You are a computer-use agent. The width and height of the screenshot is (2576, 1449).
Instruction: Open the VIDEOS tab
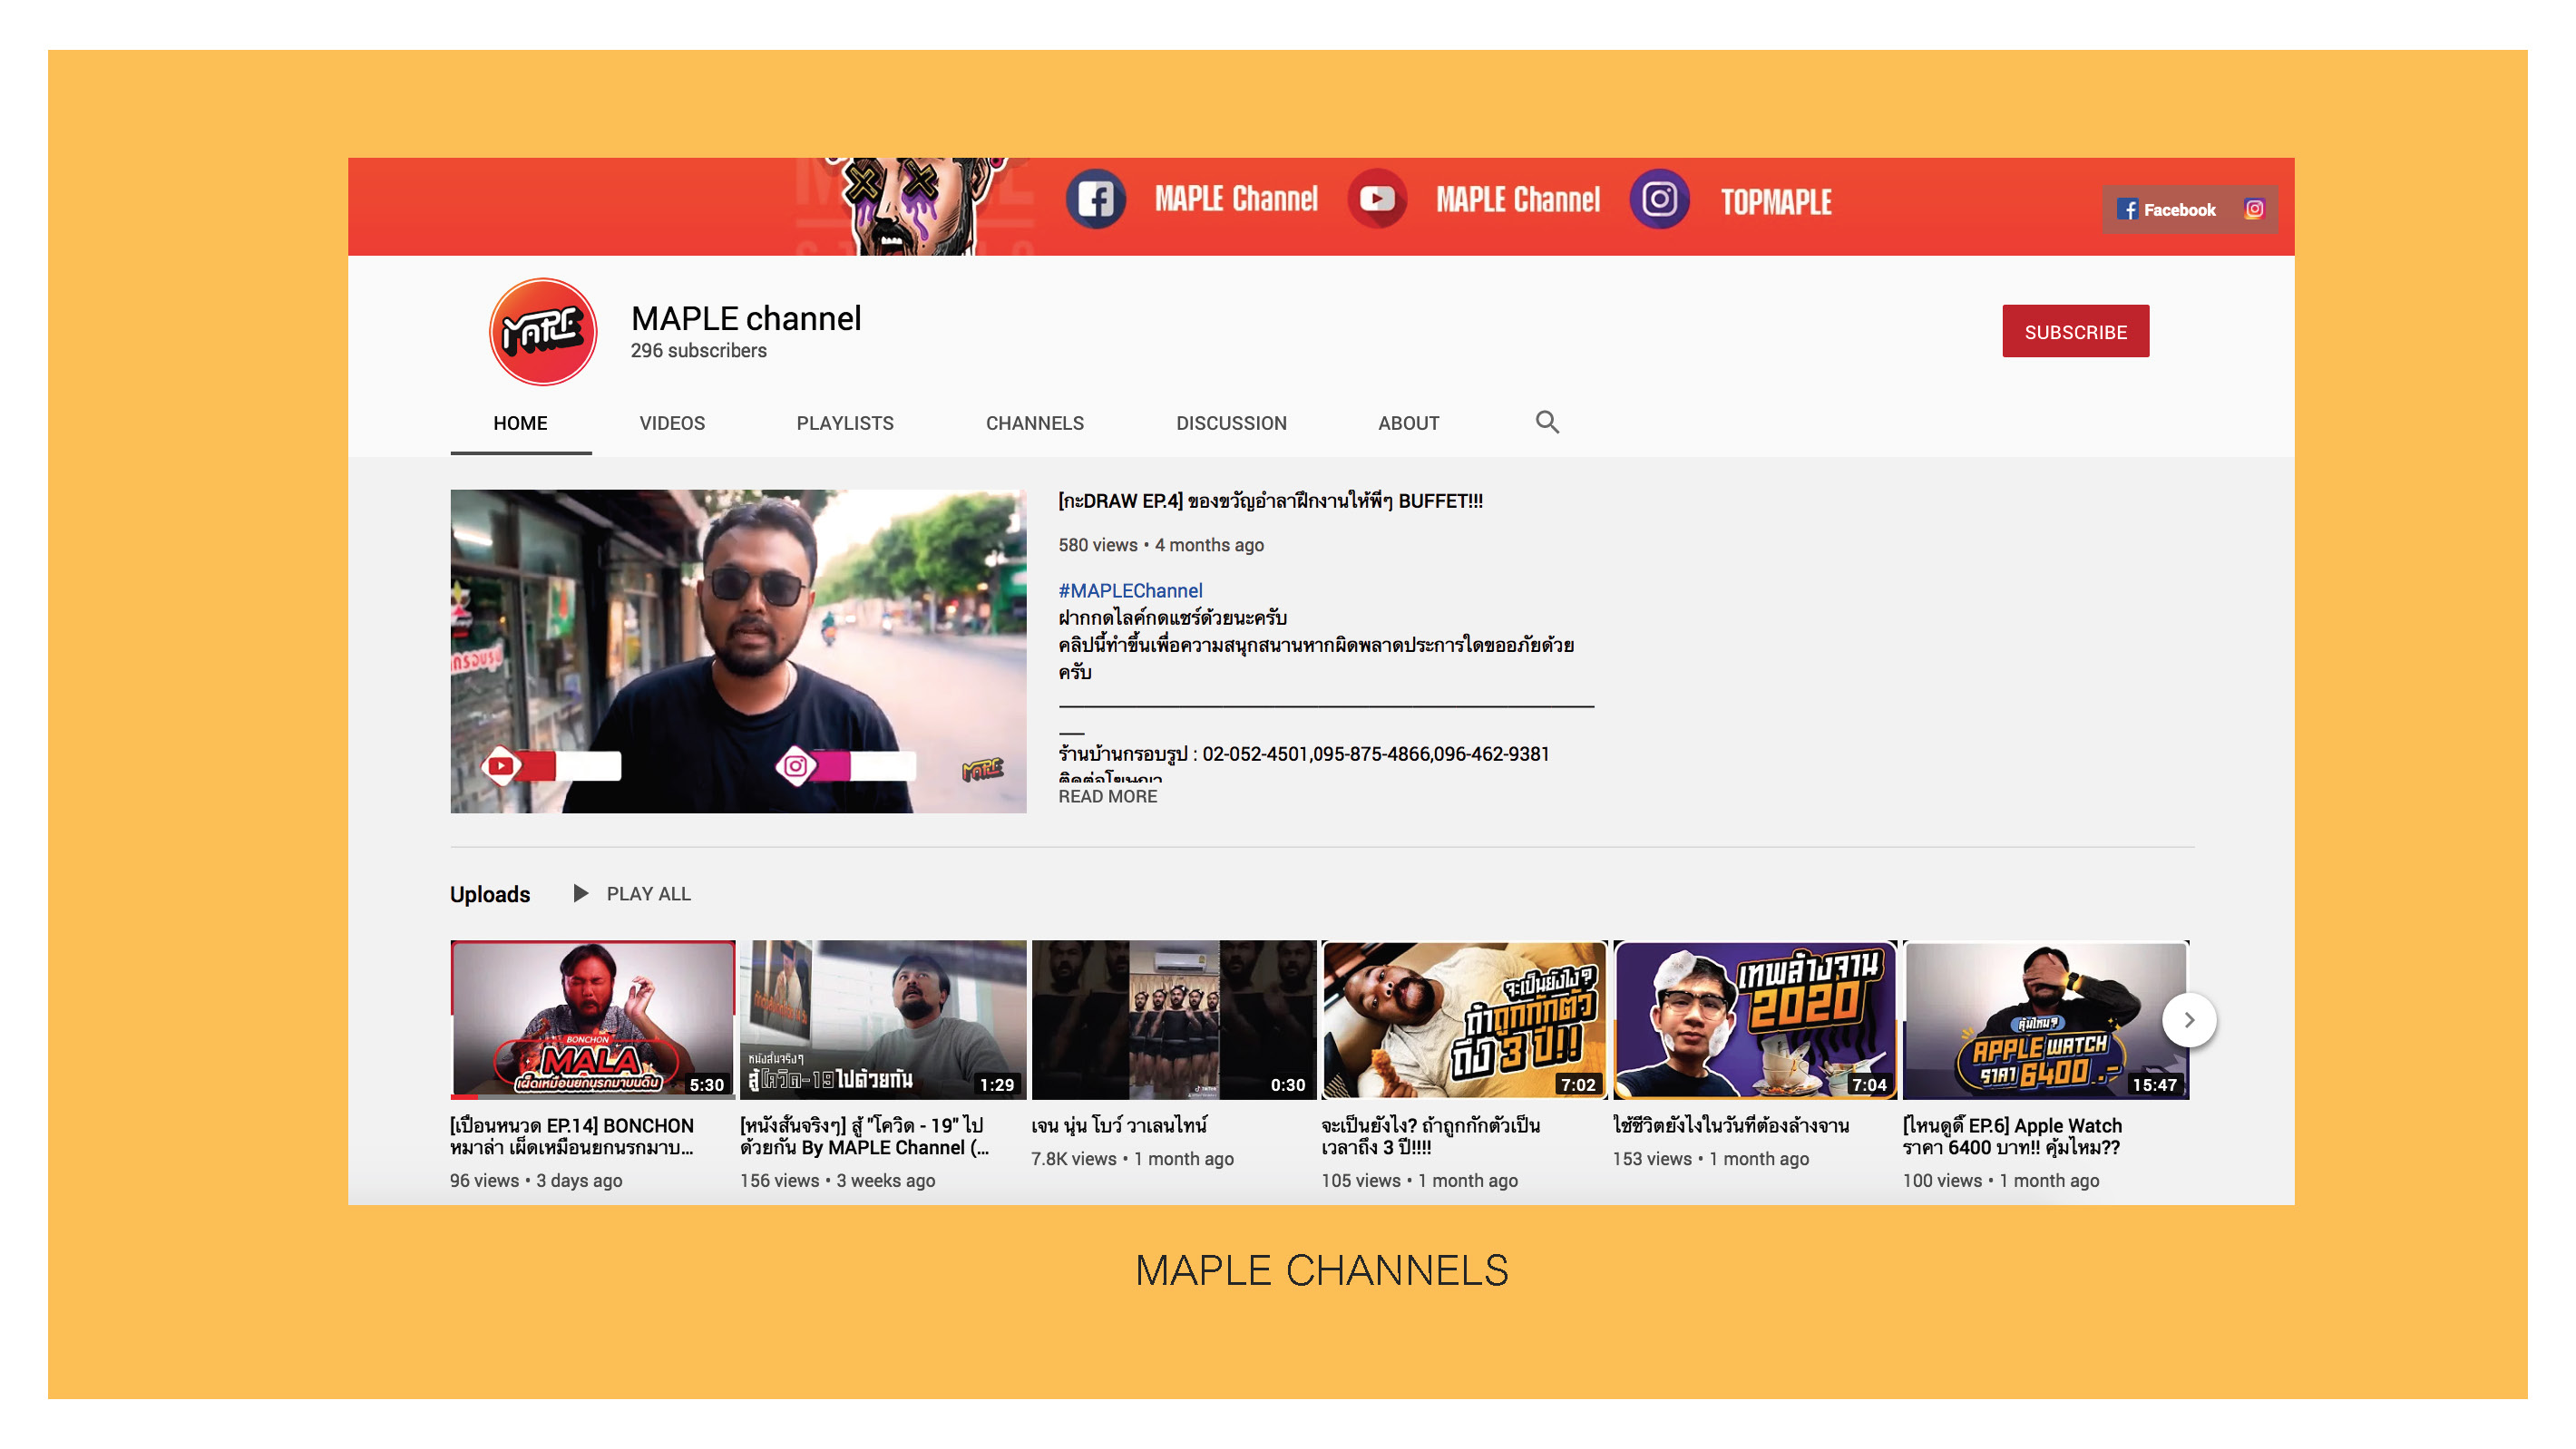[672, 423]
